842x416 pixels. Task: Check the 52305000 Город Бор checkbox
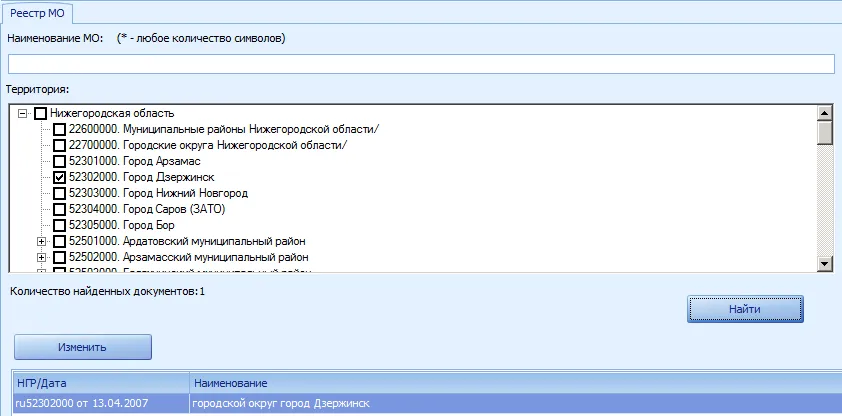[x=60, y=225]
